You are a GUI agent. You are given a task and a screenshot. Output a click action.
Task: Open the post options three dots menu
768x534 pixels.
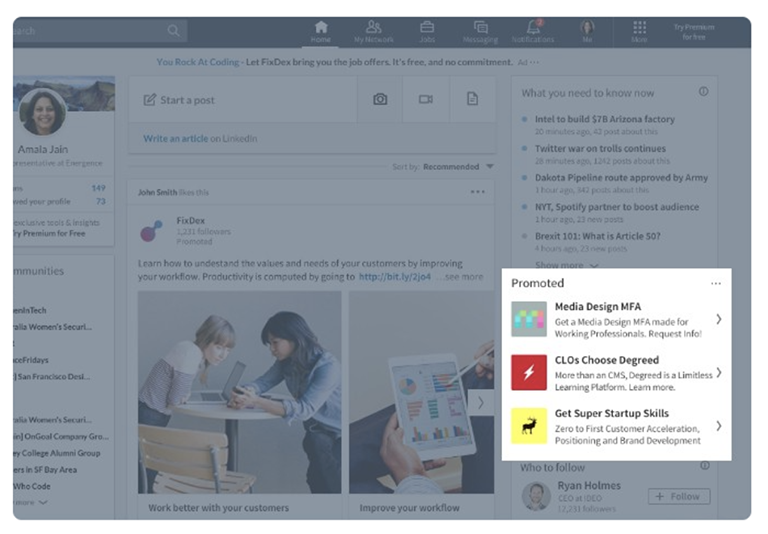478,192
